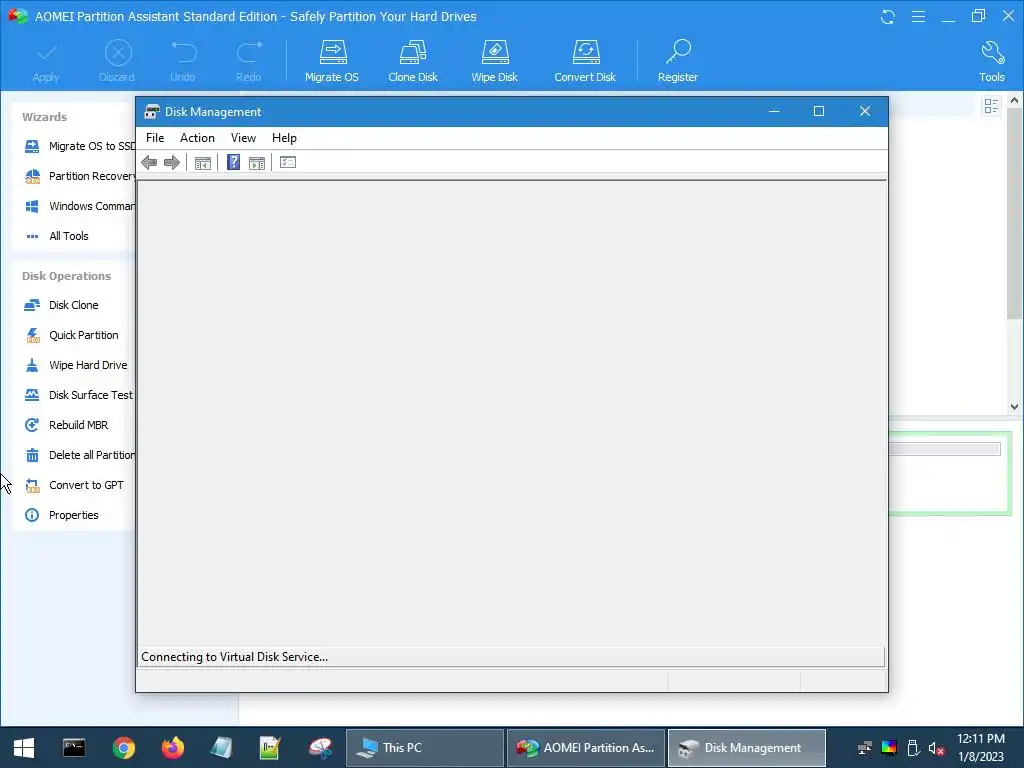Click AOMEI scrollbar down arrow
Viewport: 1024px width, 768px height.
1014,406
